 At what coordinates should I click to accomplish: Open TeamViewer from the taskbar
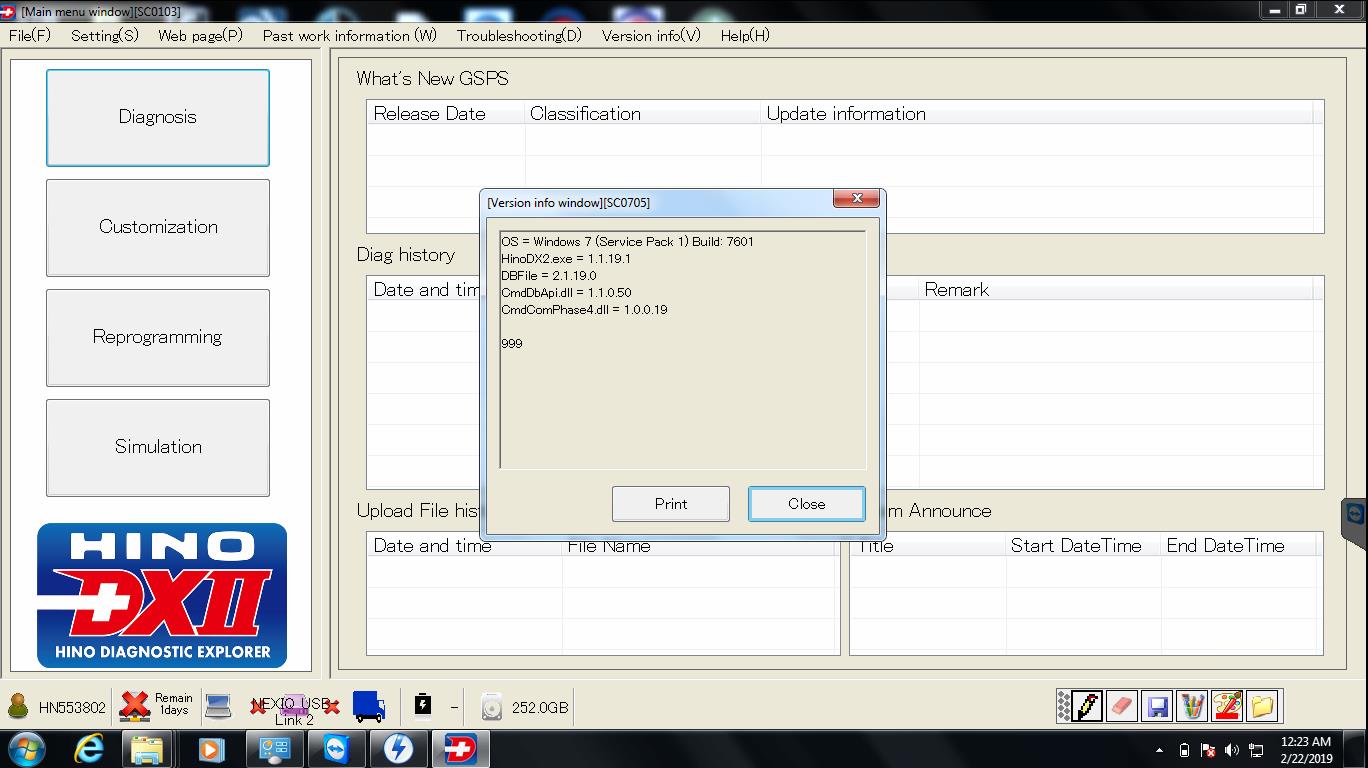336,748
